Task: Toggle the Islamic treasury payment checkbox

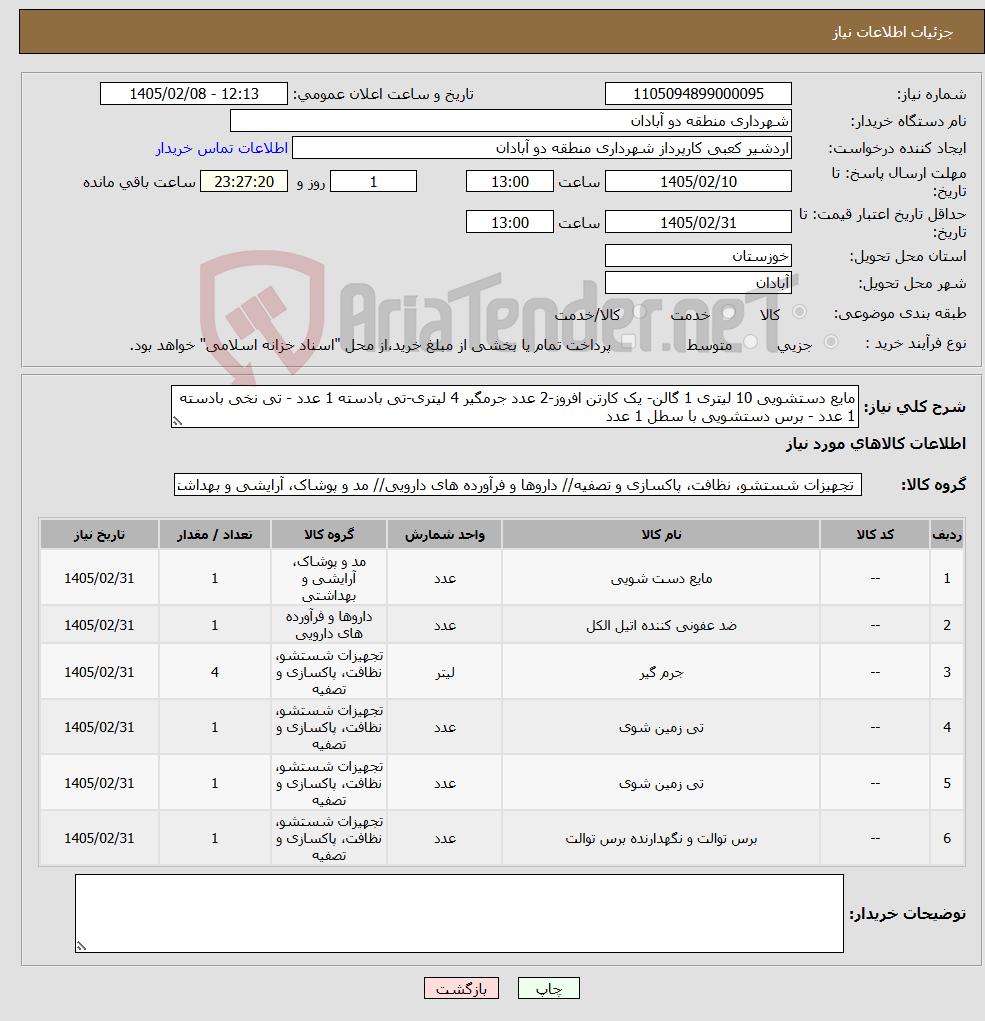Action: tap(628, 343)
